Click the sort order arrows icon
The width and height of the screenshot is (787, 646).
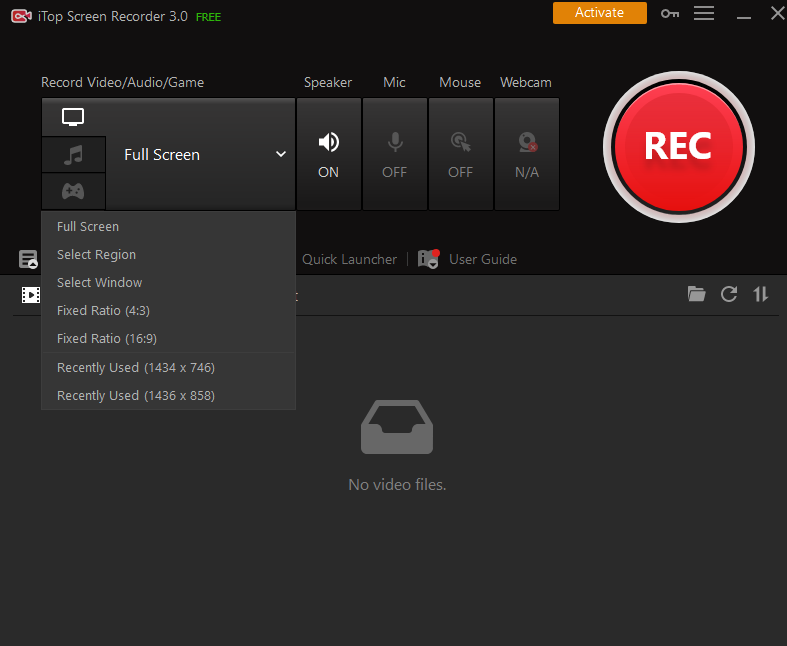tap(761, 294)
